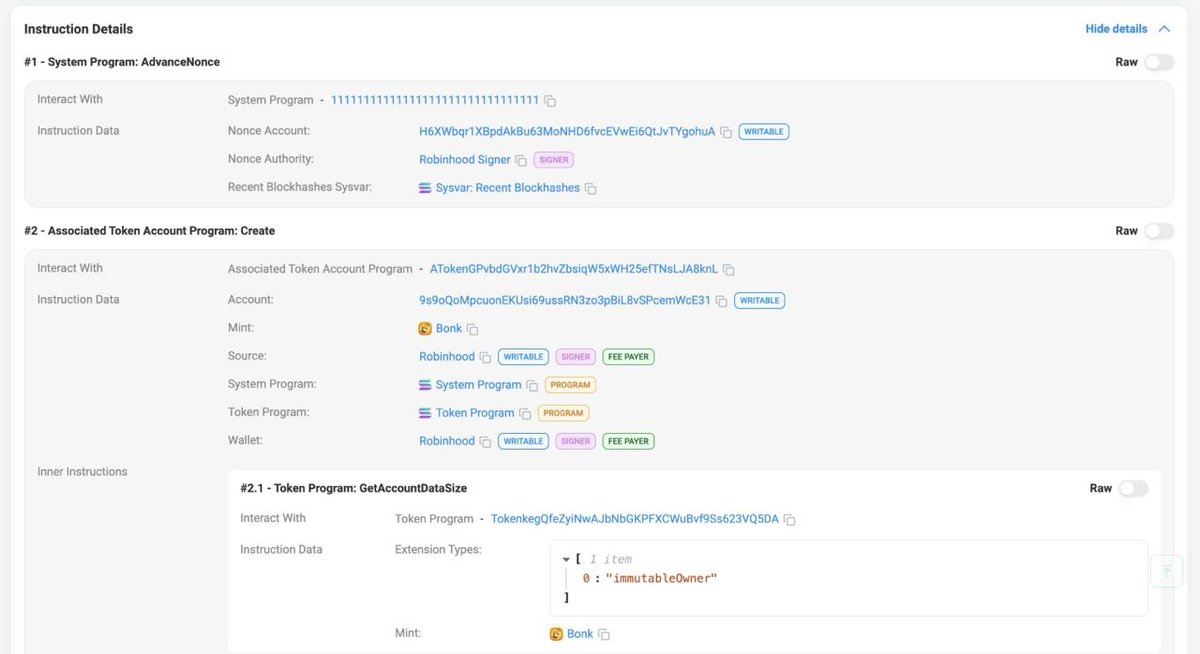Viewport: 1200px width, 654px height.
Task: Click the heading #2 - Associated Token Account Program: Create
Action: pos(150,231)
